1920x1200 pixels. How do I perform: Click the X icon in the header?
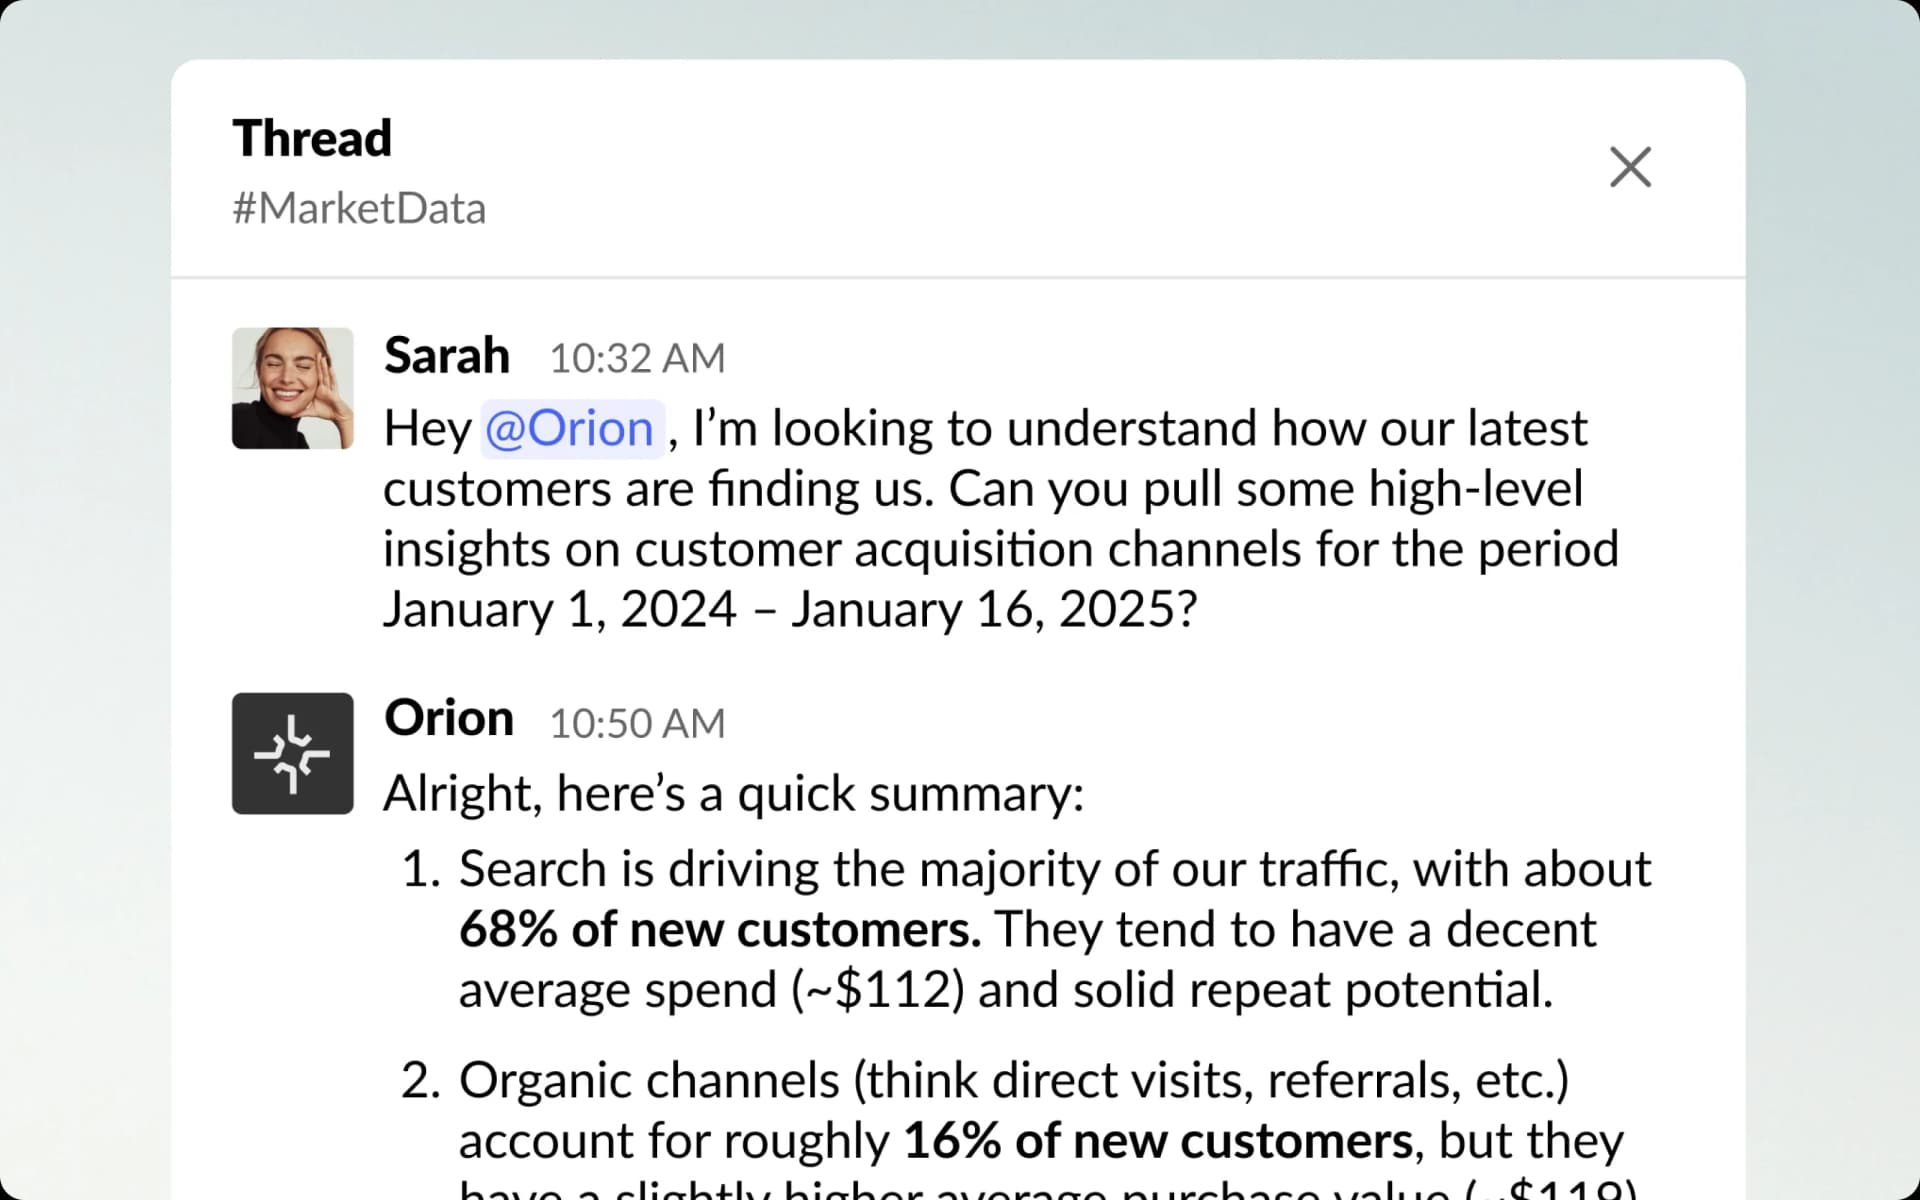click(x=1629, y=167)
